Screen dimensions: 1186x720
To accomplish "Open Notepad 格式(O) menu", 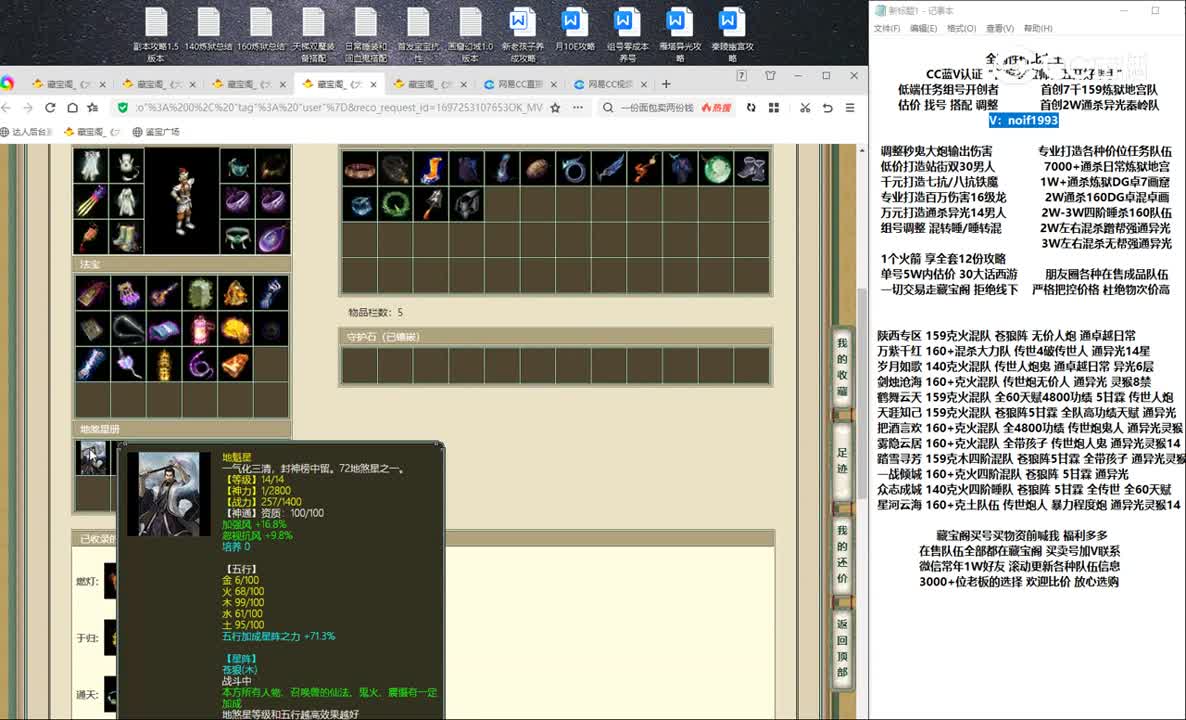I will click(961, 29).
